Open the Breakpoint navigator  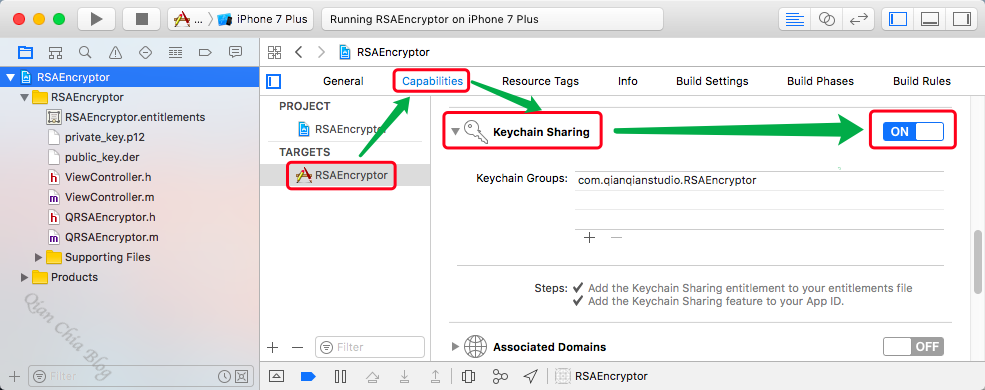[205, 52]
